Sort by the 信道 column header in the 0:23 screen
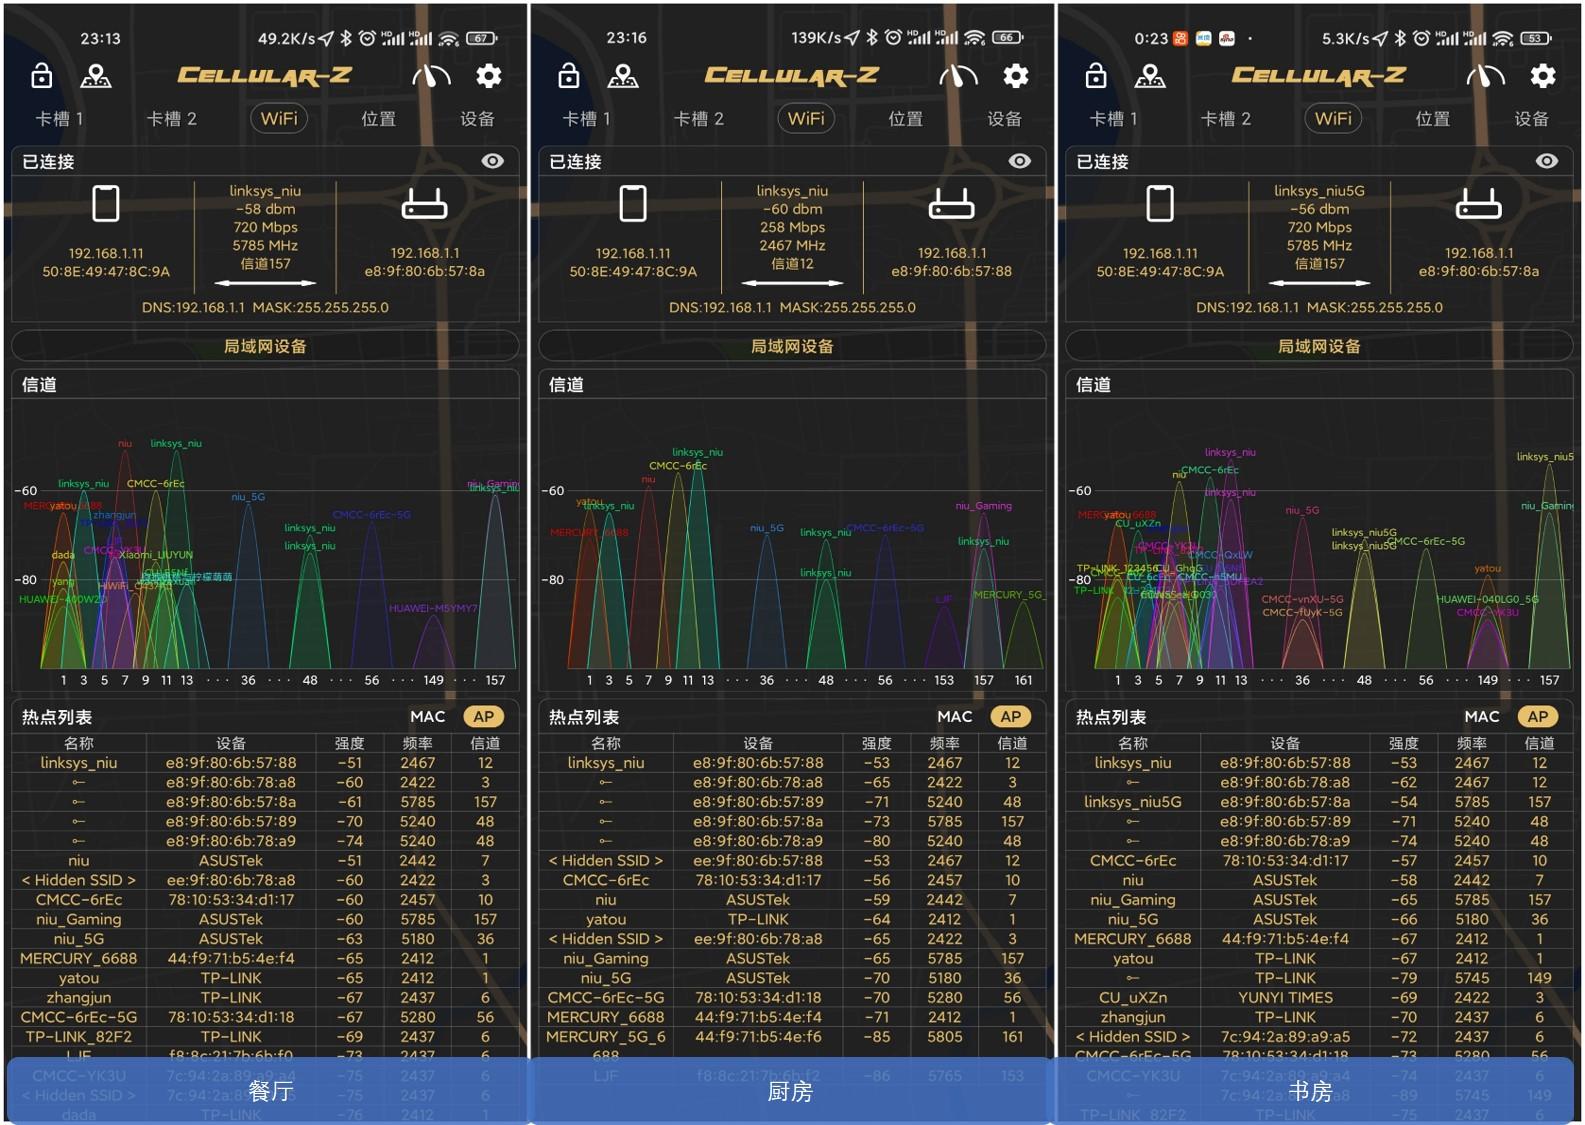 tap(1539, 743)
